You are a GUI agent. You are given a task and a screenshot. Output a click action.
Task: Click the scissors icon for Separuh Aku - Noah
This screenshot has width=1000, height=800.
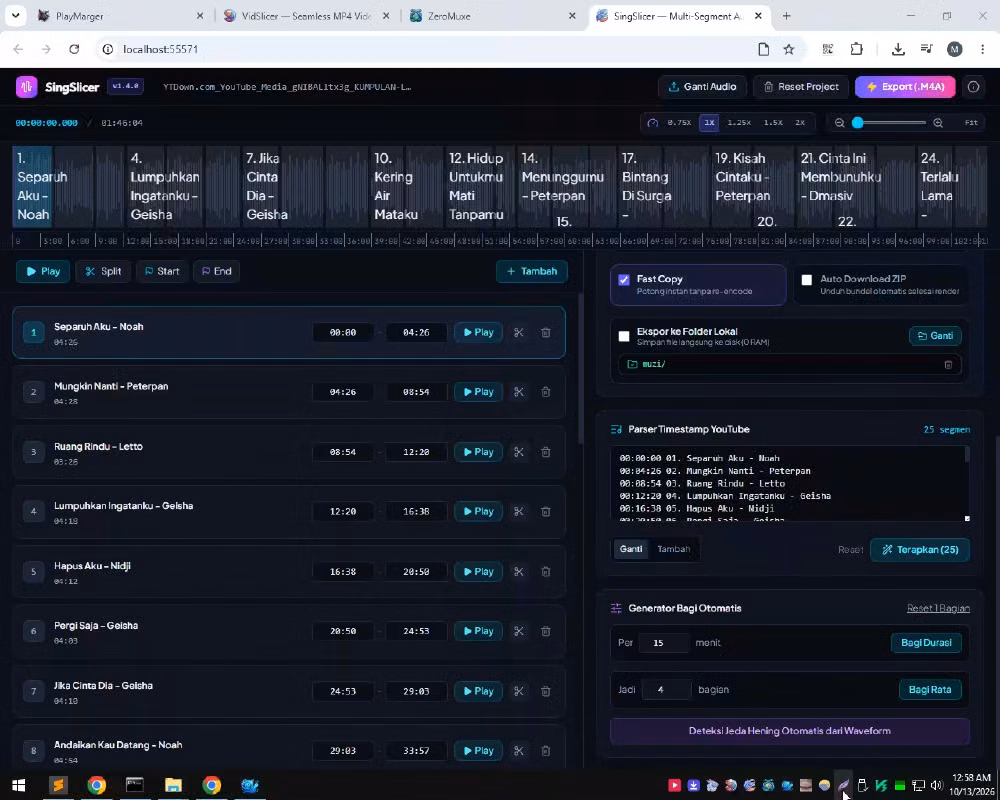(x=518, y=332)
